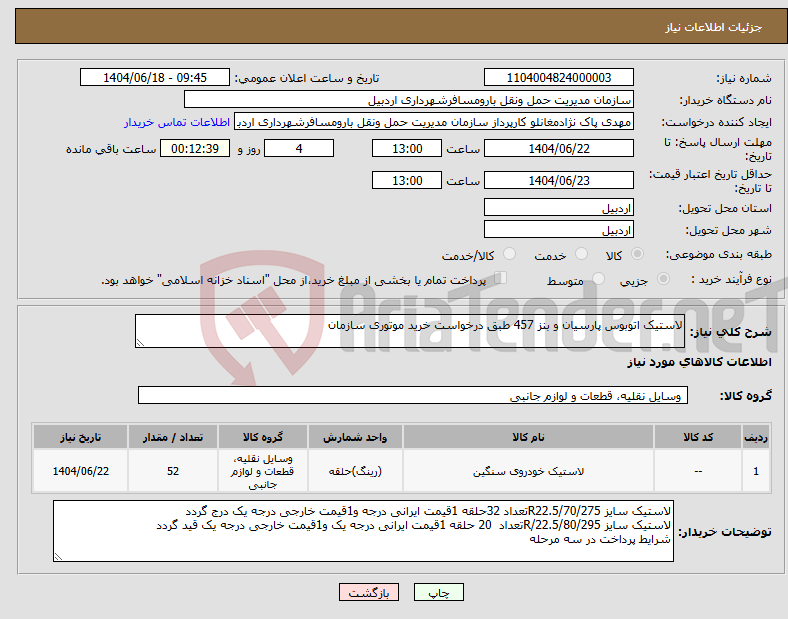
Task: Select the جزیی purchase type radio
Action: pos(663,279)
